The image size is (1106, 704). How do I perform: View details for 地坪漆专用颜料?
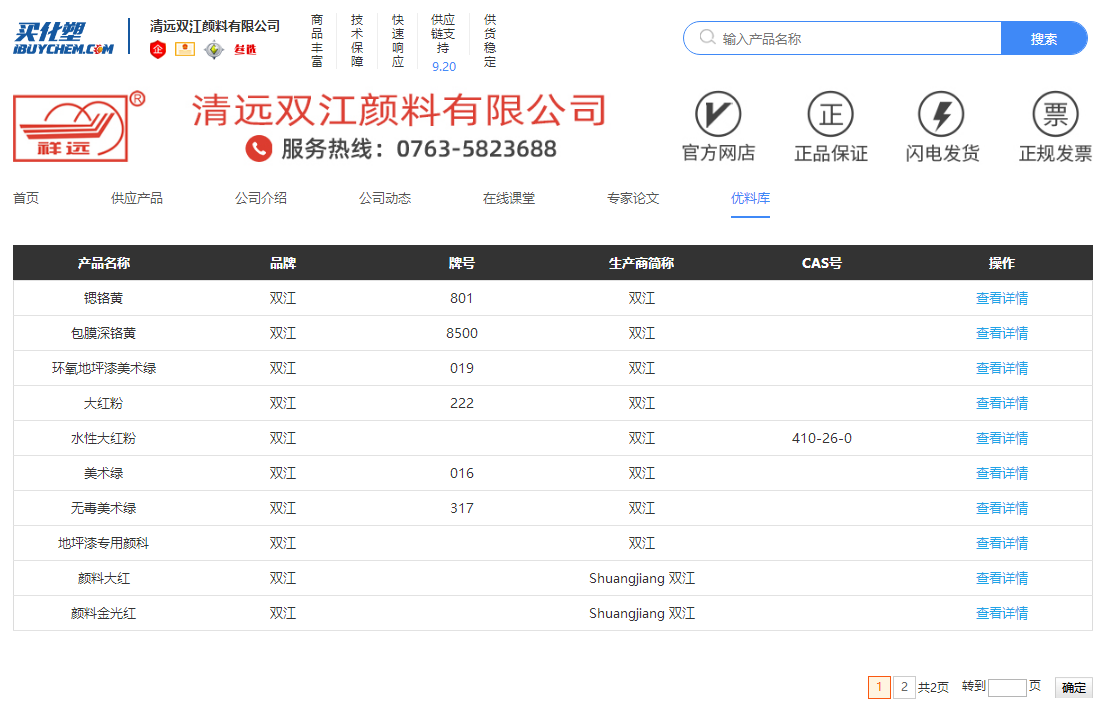[1002, 543]
